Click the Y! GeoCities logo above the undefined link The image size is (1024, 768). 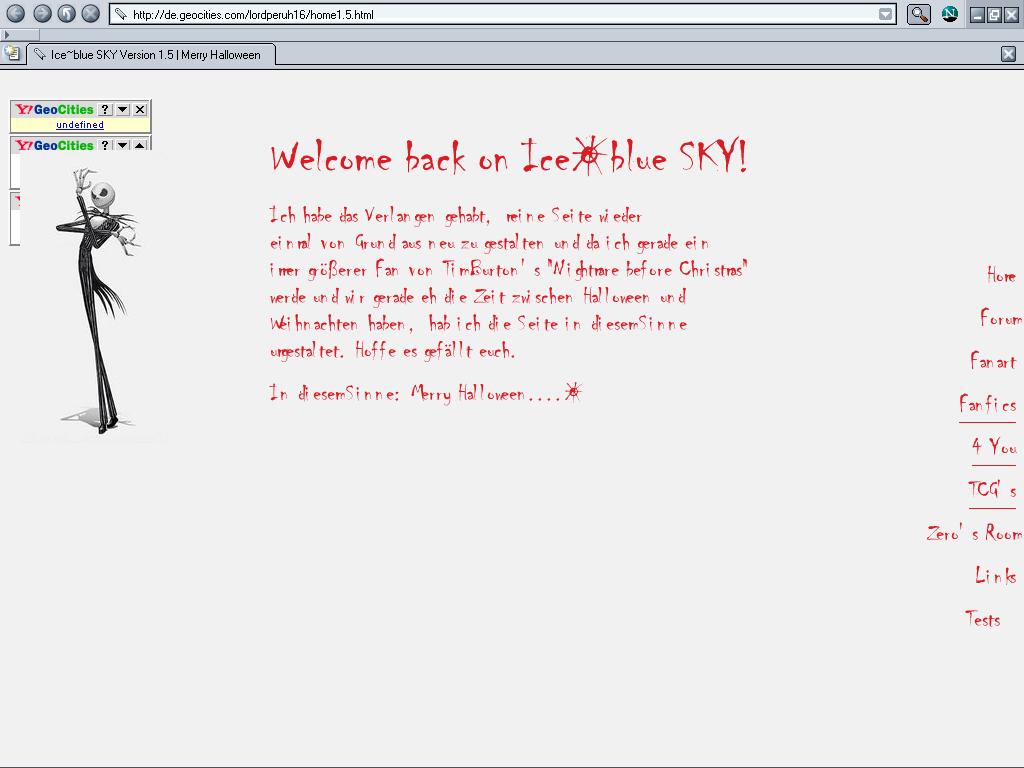pyautogui.click(x=55, y=109)
